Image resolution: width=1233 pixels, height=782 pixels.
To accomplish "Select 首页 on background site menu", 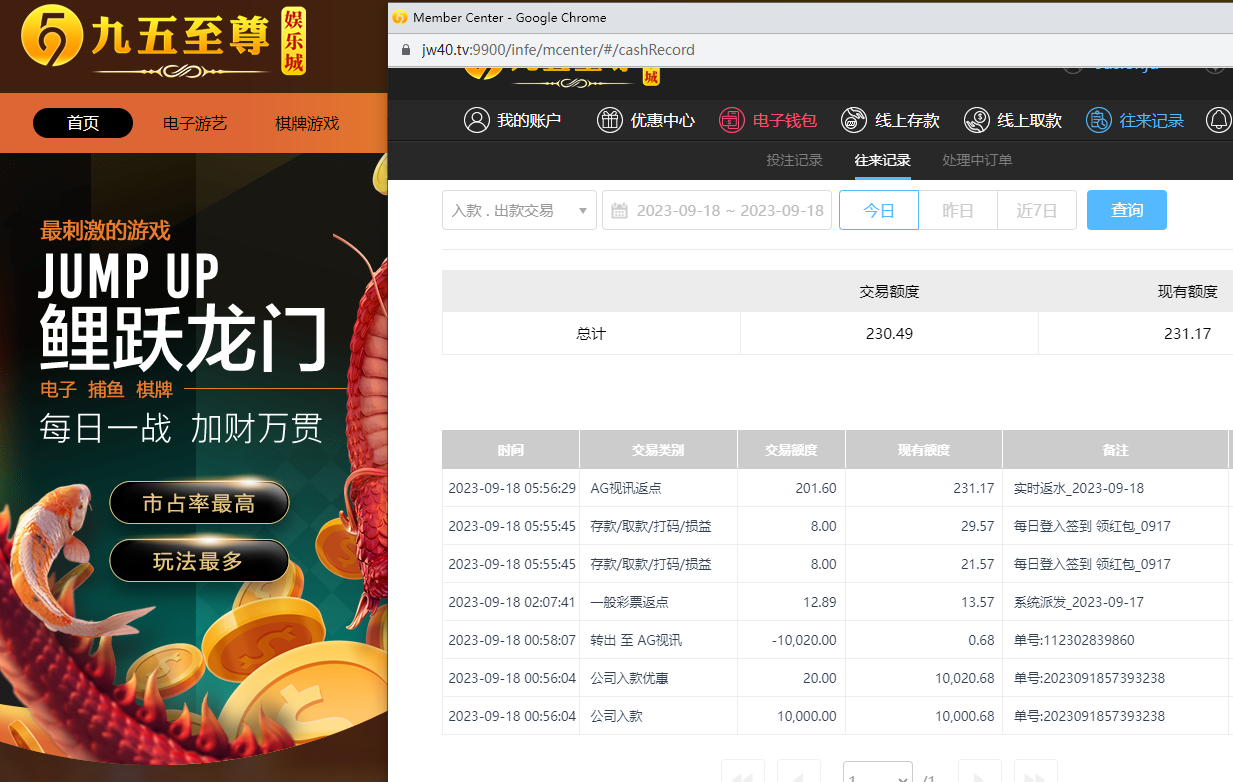I will (83, 123).
